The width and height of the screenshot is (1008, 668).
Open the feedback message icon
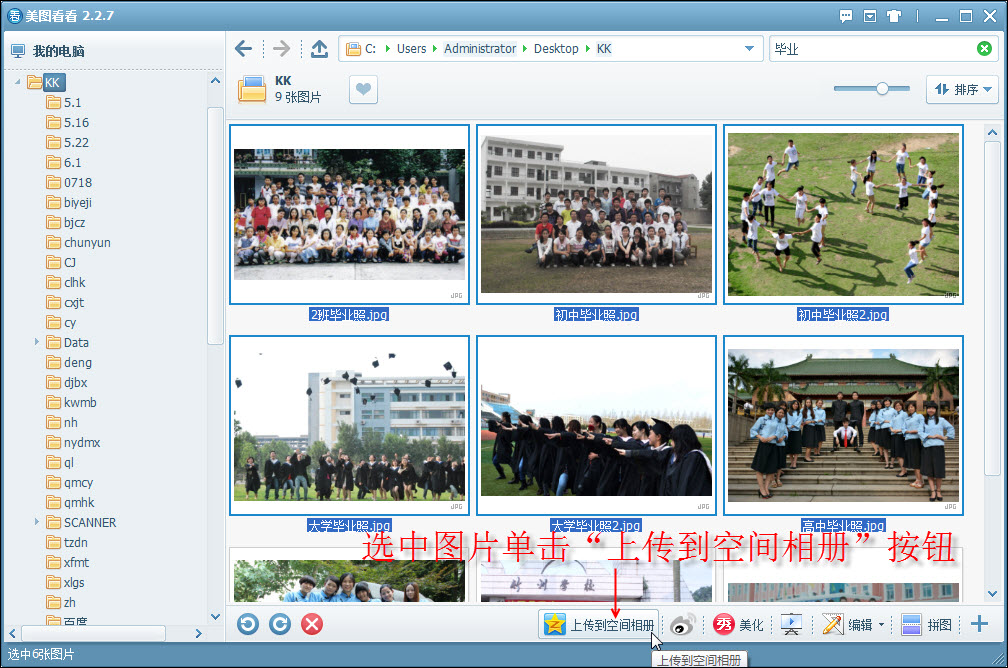point(846,16)
